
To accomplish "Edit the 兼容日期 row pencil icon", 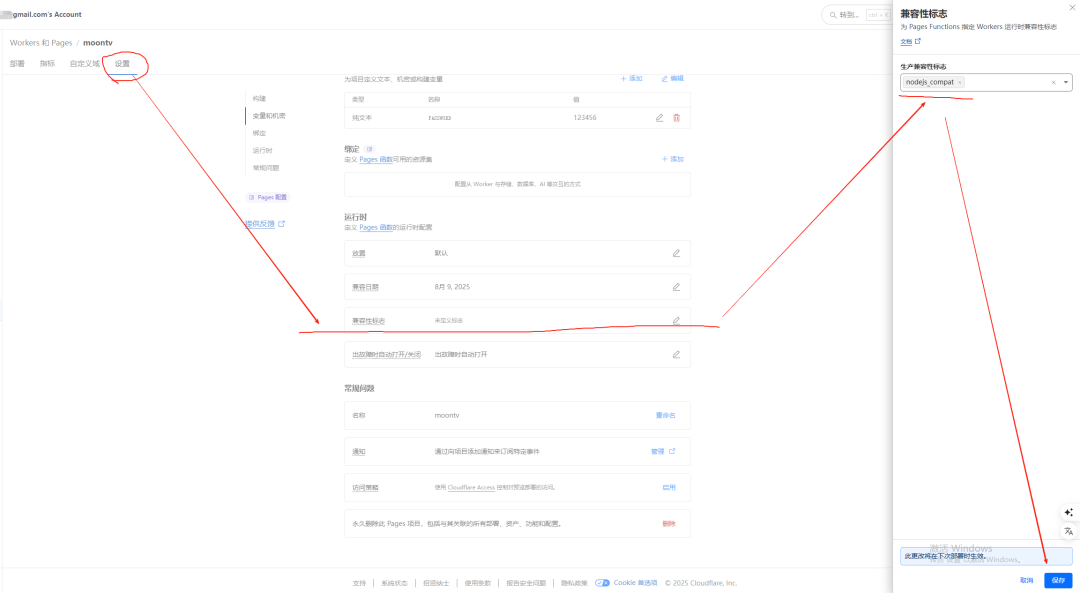I will [x=676, y=287].
